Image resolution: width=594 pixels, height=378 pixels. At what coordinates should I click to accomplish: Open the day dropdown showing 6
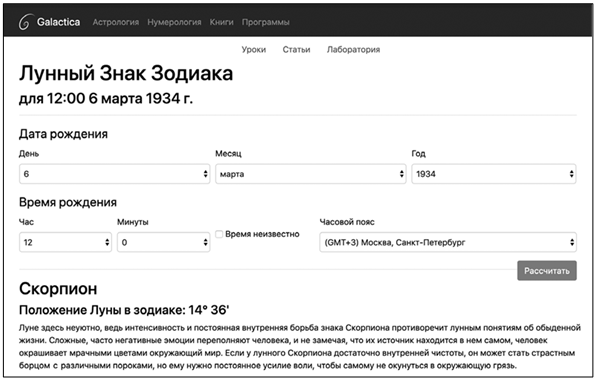[114, 174]
